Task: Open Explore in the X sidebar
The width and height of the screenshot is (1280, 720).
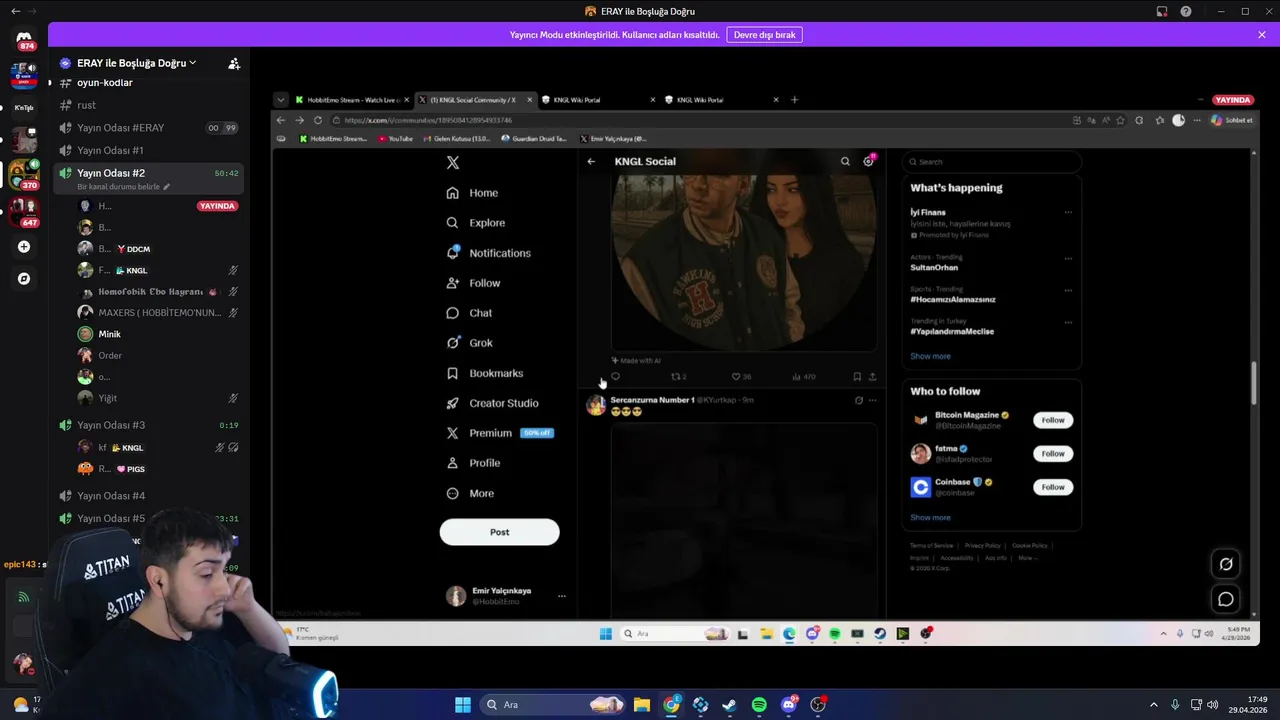Action: tap(477, 223)
